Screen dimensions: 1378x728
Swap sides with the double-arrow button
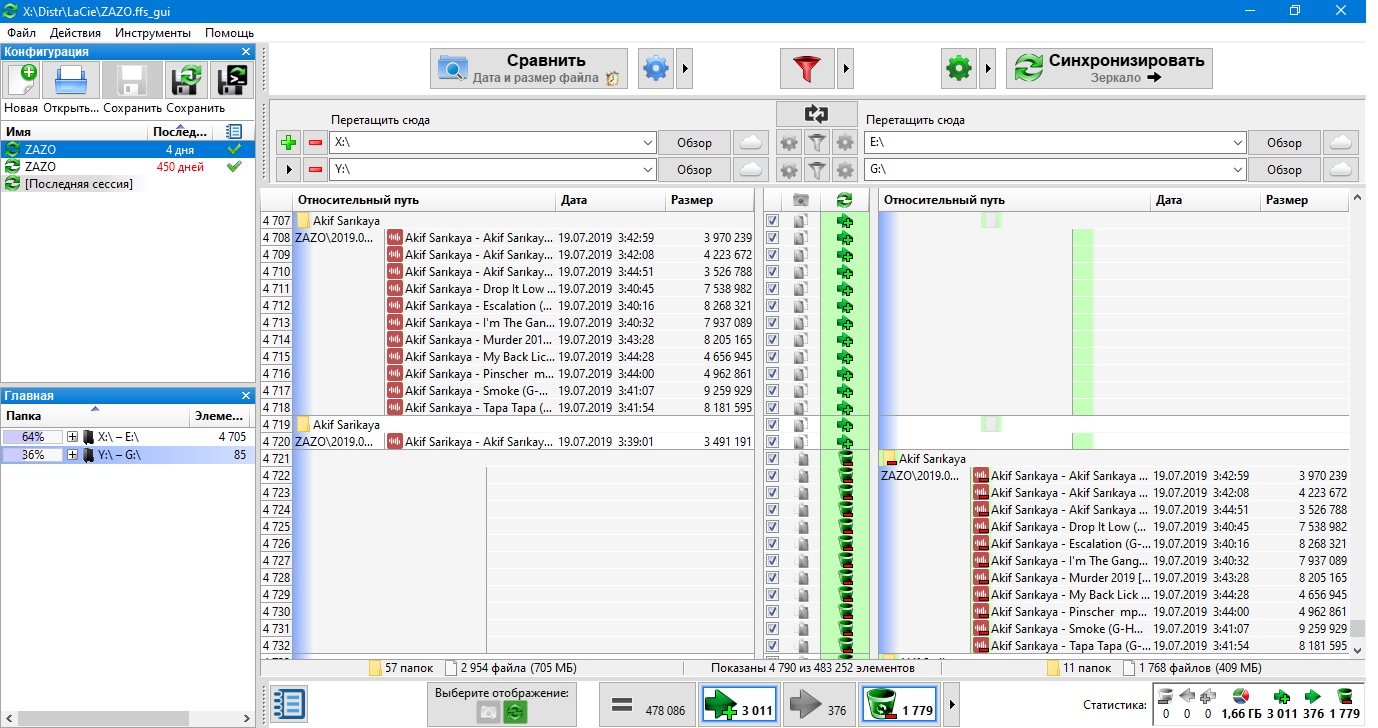pyautogui.click(x=817, y=114)
